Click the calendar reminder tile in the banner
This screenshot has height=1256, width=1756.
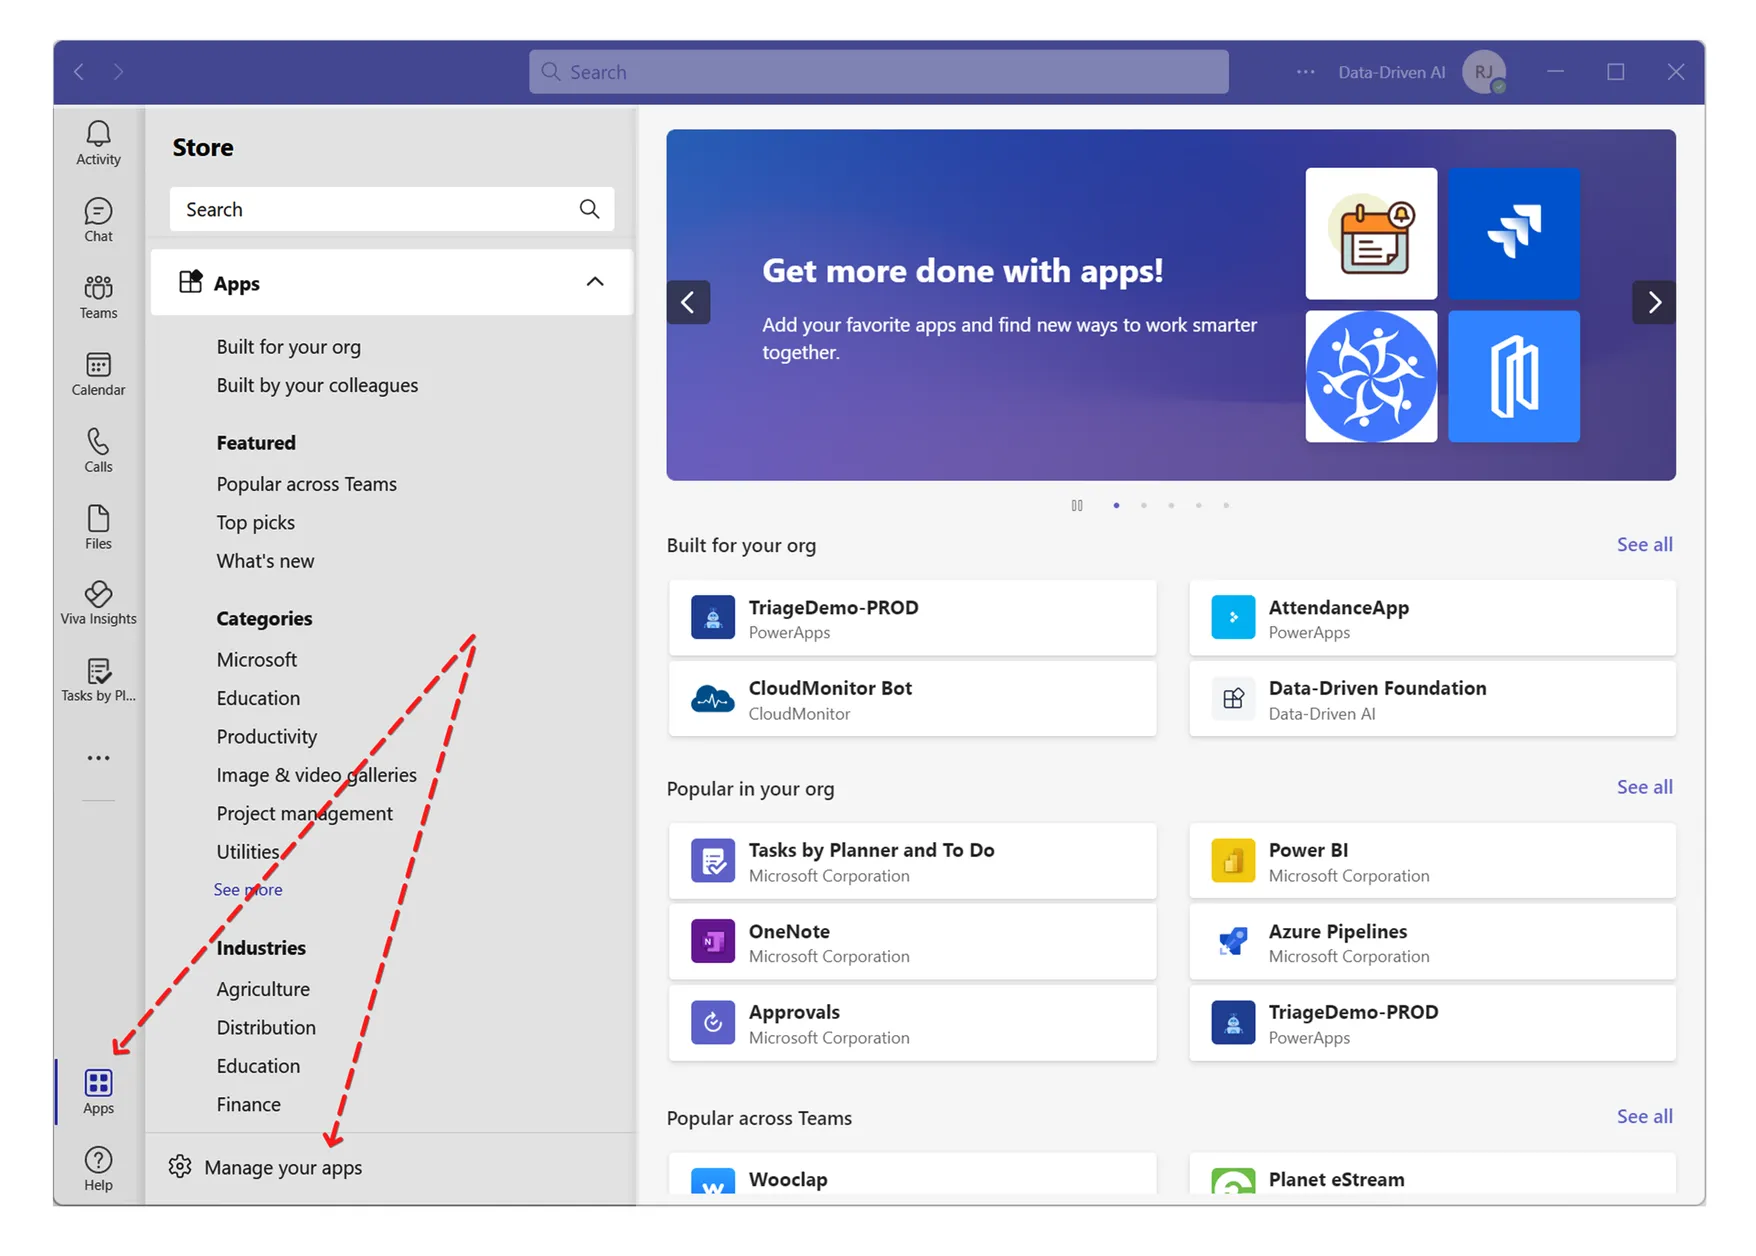(1371, 233)
